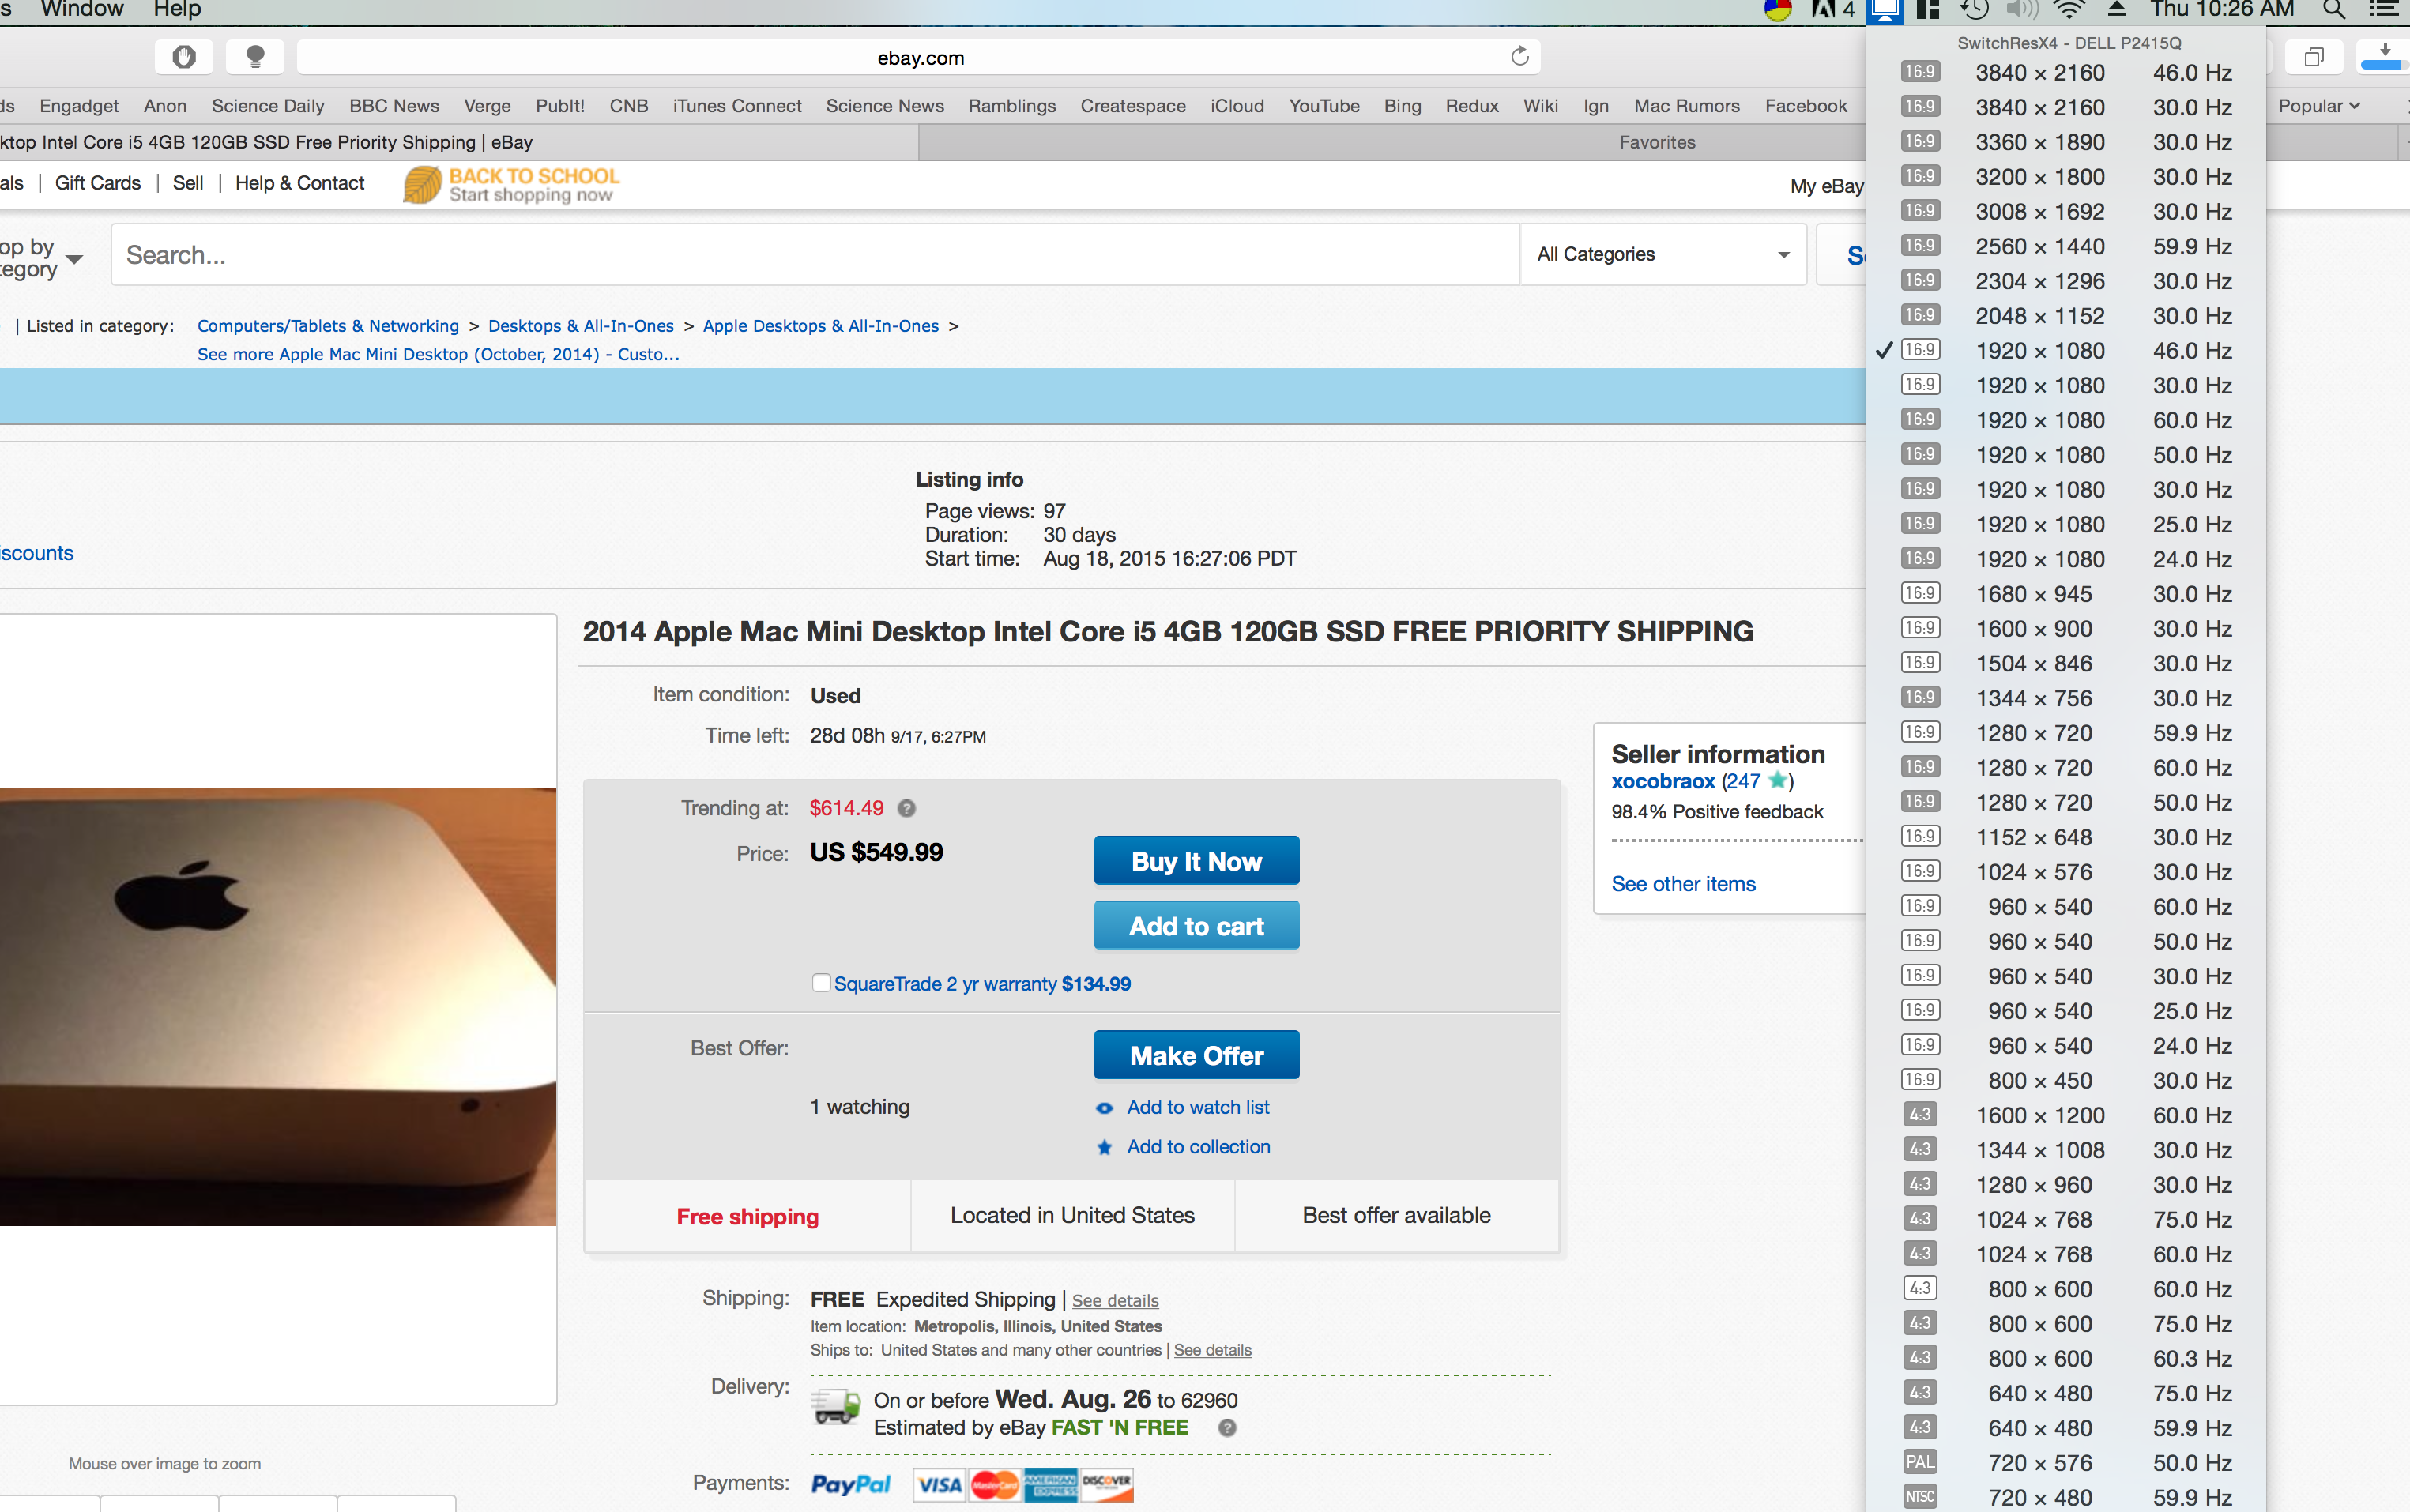Click the Mac Mini product photo
2410x1512 pixels.
click(x=278, y=1006)
